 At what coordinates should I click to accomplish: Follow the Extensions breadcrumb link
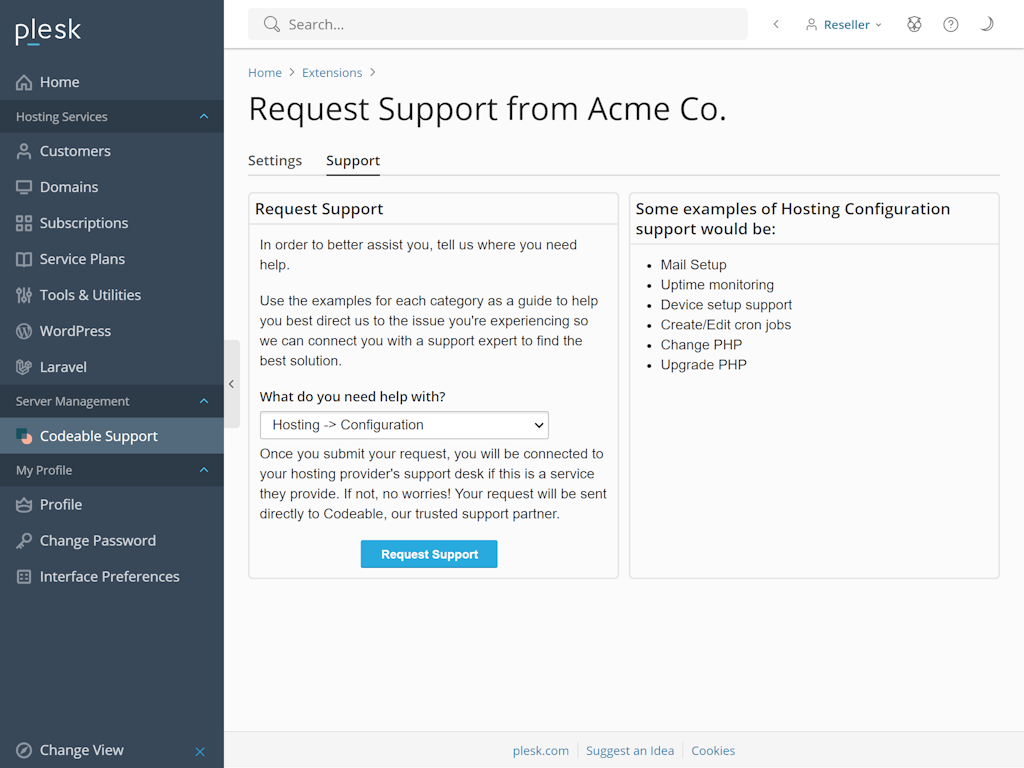tap(332, 72)
